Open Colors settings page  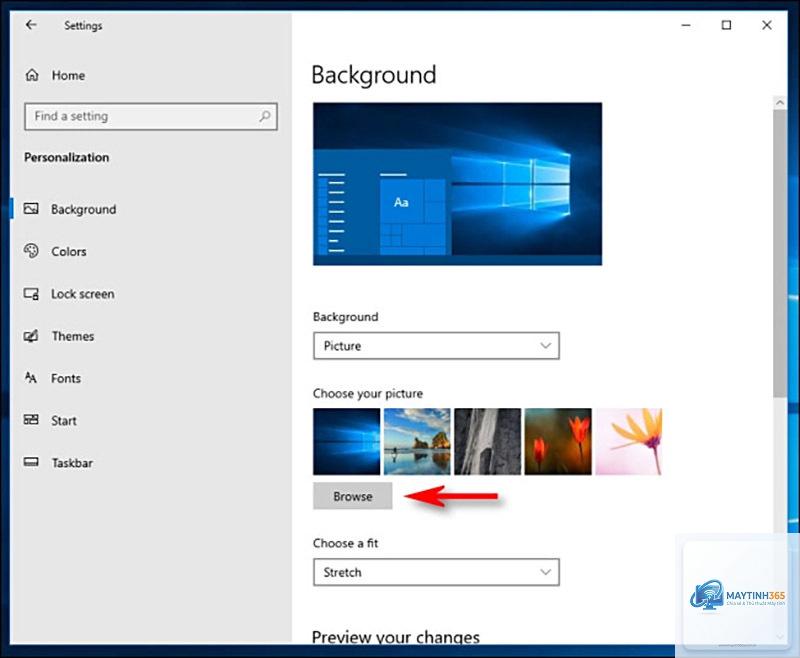pyautogui.click(x=69, y=251)
